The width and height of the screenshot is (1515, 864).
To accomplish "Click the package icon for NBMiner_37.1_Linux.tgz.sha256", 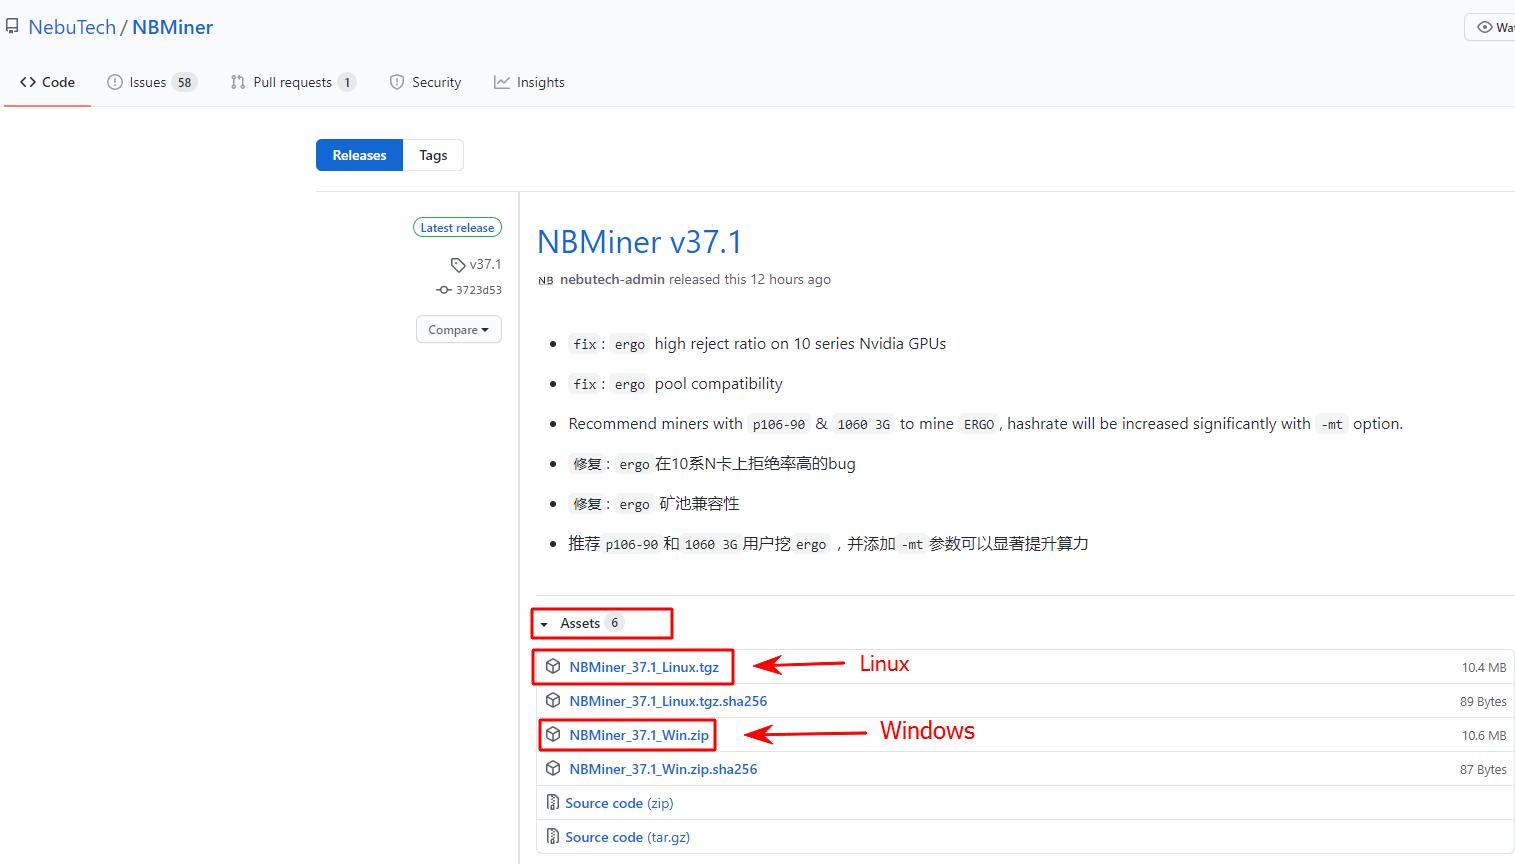I will [x=553, y=700].
